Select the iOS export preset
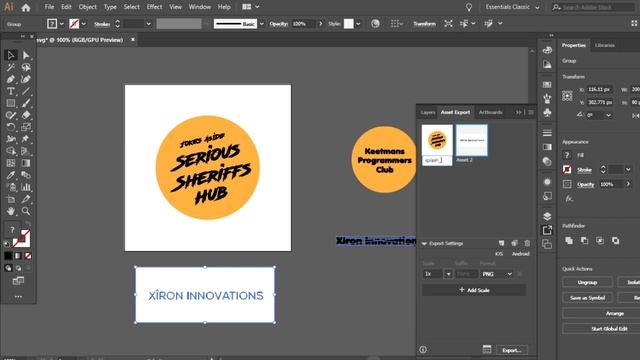Image resolution: width=640 pixels, height=360 pixels. 499,254
